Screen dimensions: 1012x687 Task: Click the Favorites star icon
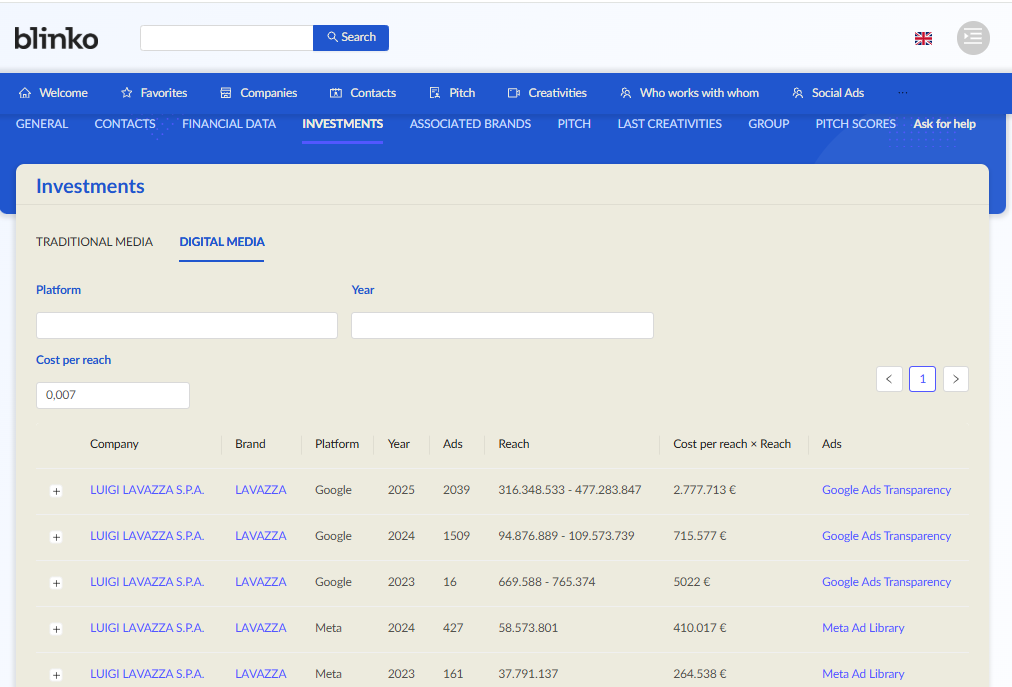pos(126,93)
